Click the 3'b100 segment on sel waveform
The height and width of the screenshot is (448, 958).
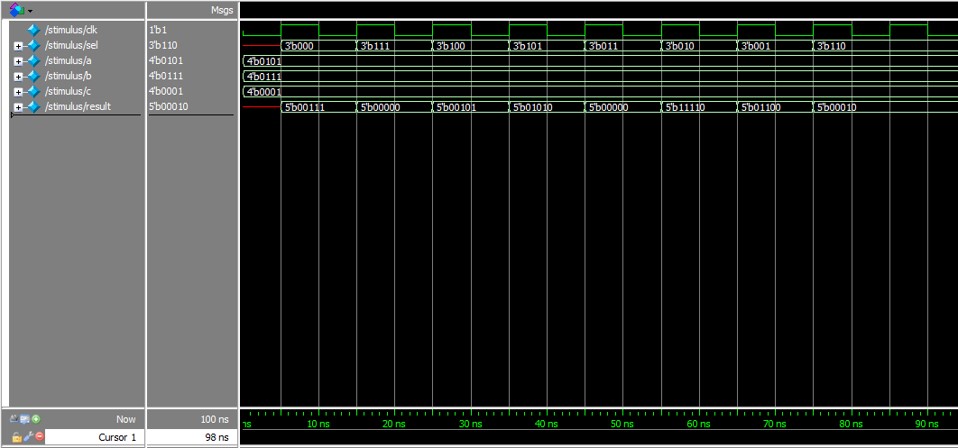coord(470,46)
